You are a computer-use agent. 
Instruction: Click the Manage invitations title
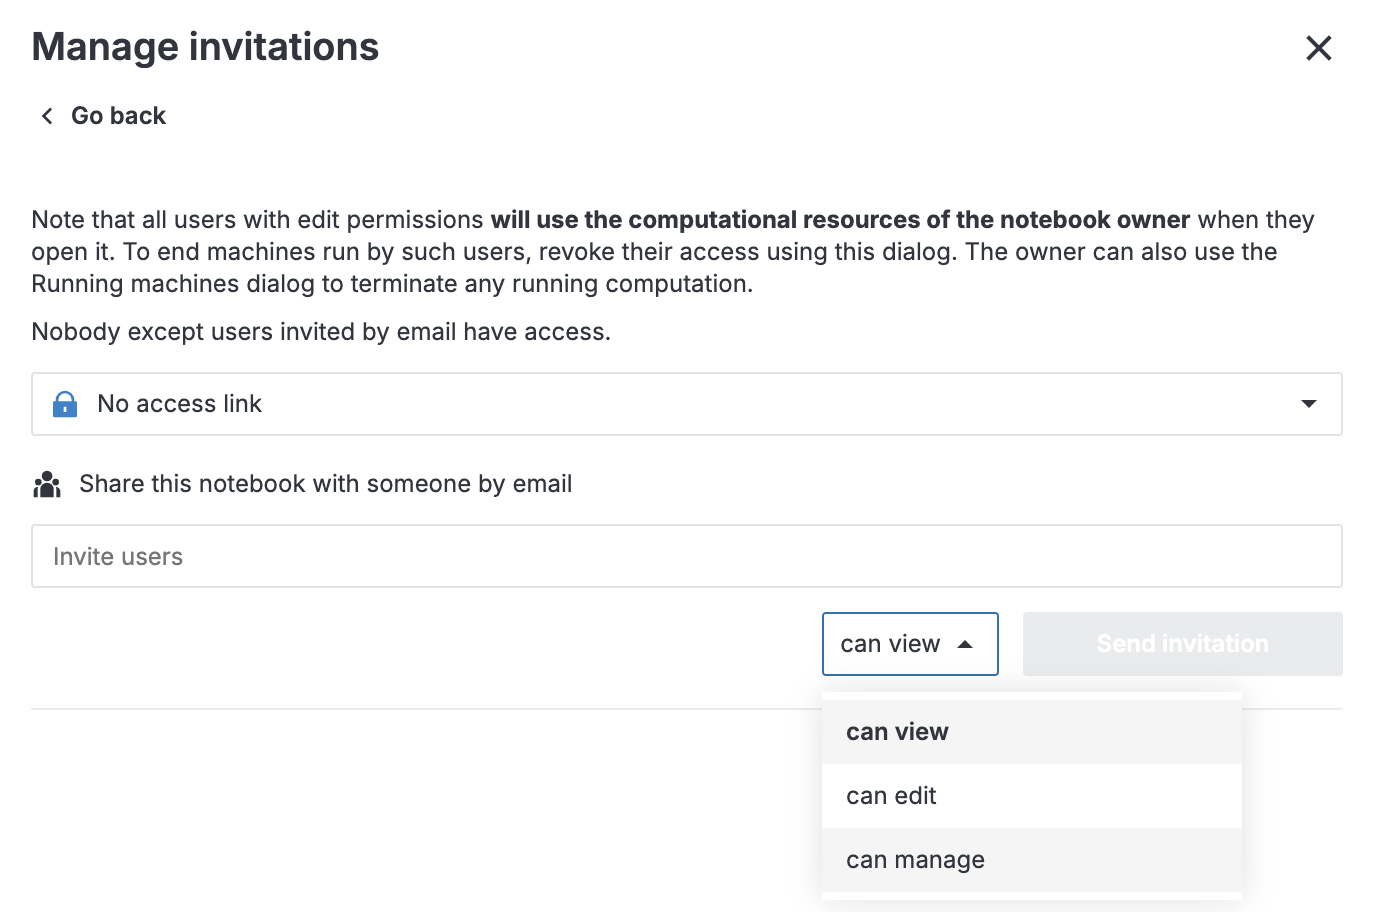point(205,46)
